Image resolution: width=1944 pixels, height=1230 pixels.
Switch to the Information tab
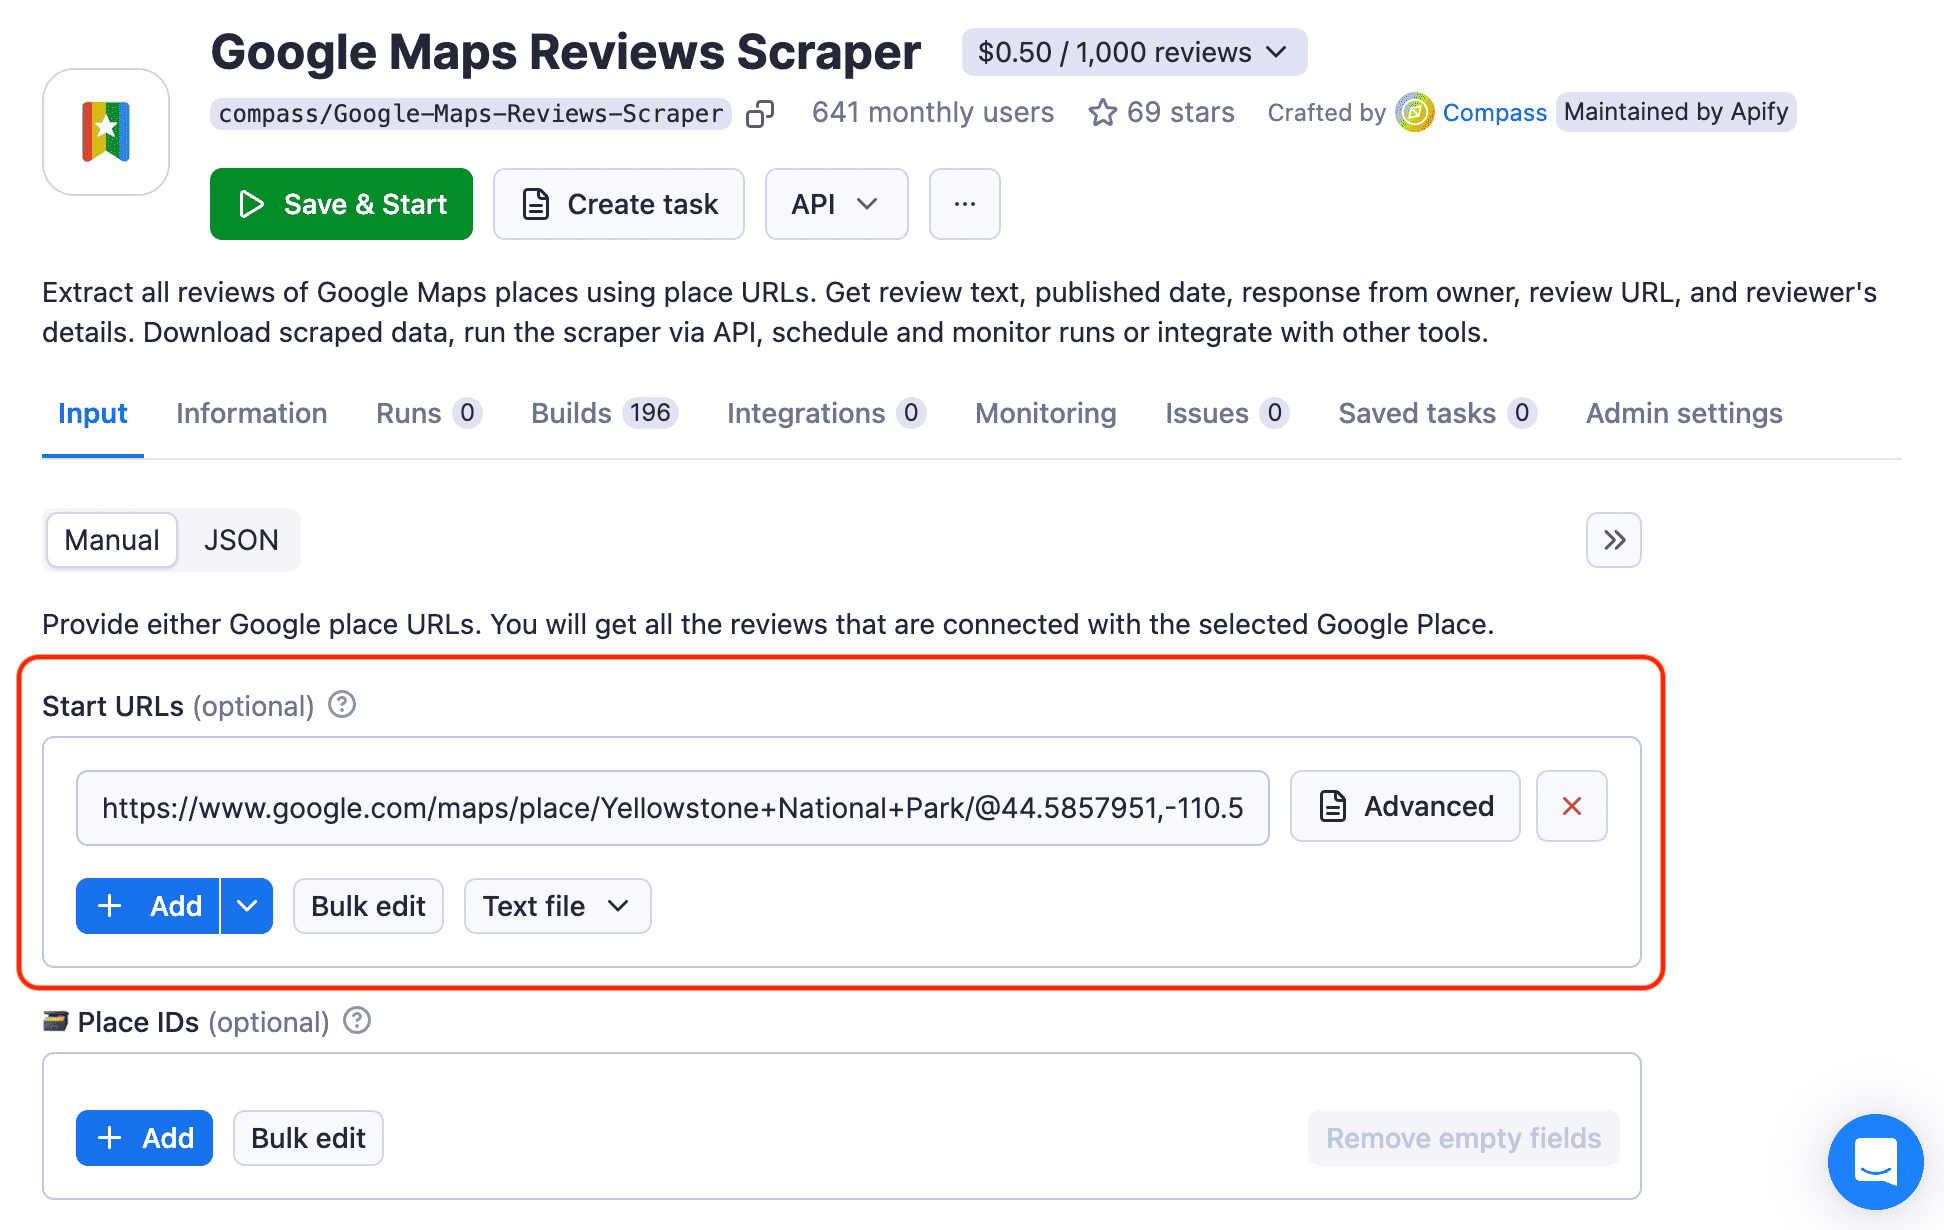tap(251, 413)
